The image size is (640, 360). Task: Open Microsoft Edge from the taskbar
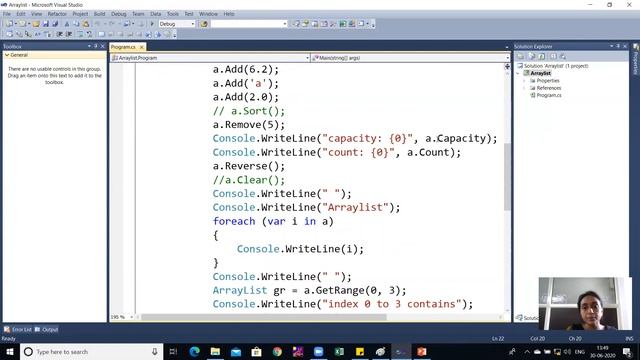point(195,351)
